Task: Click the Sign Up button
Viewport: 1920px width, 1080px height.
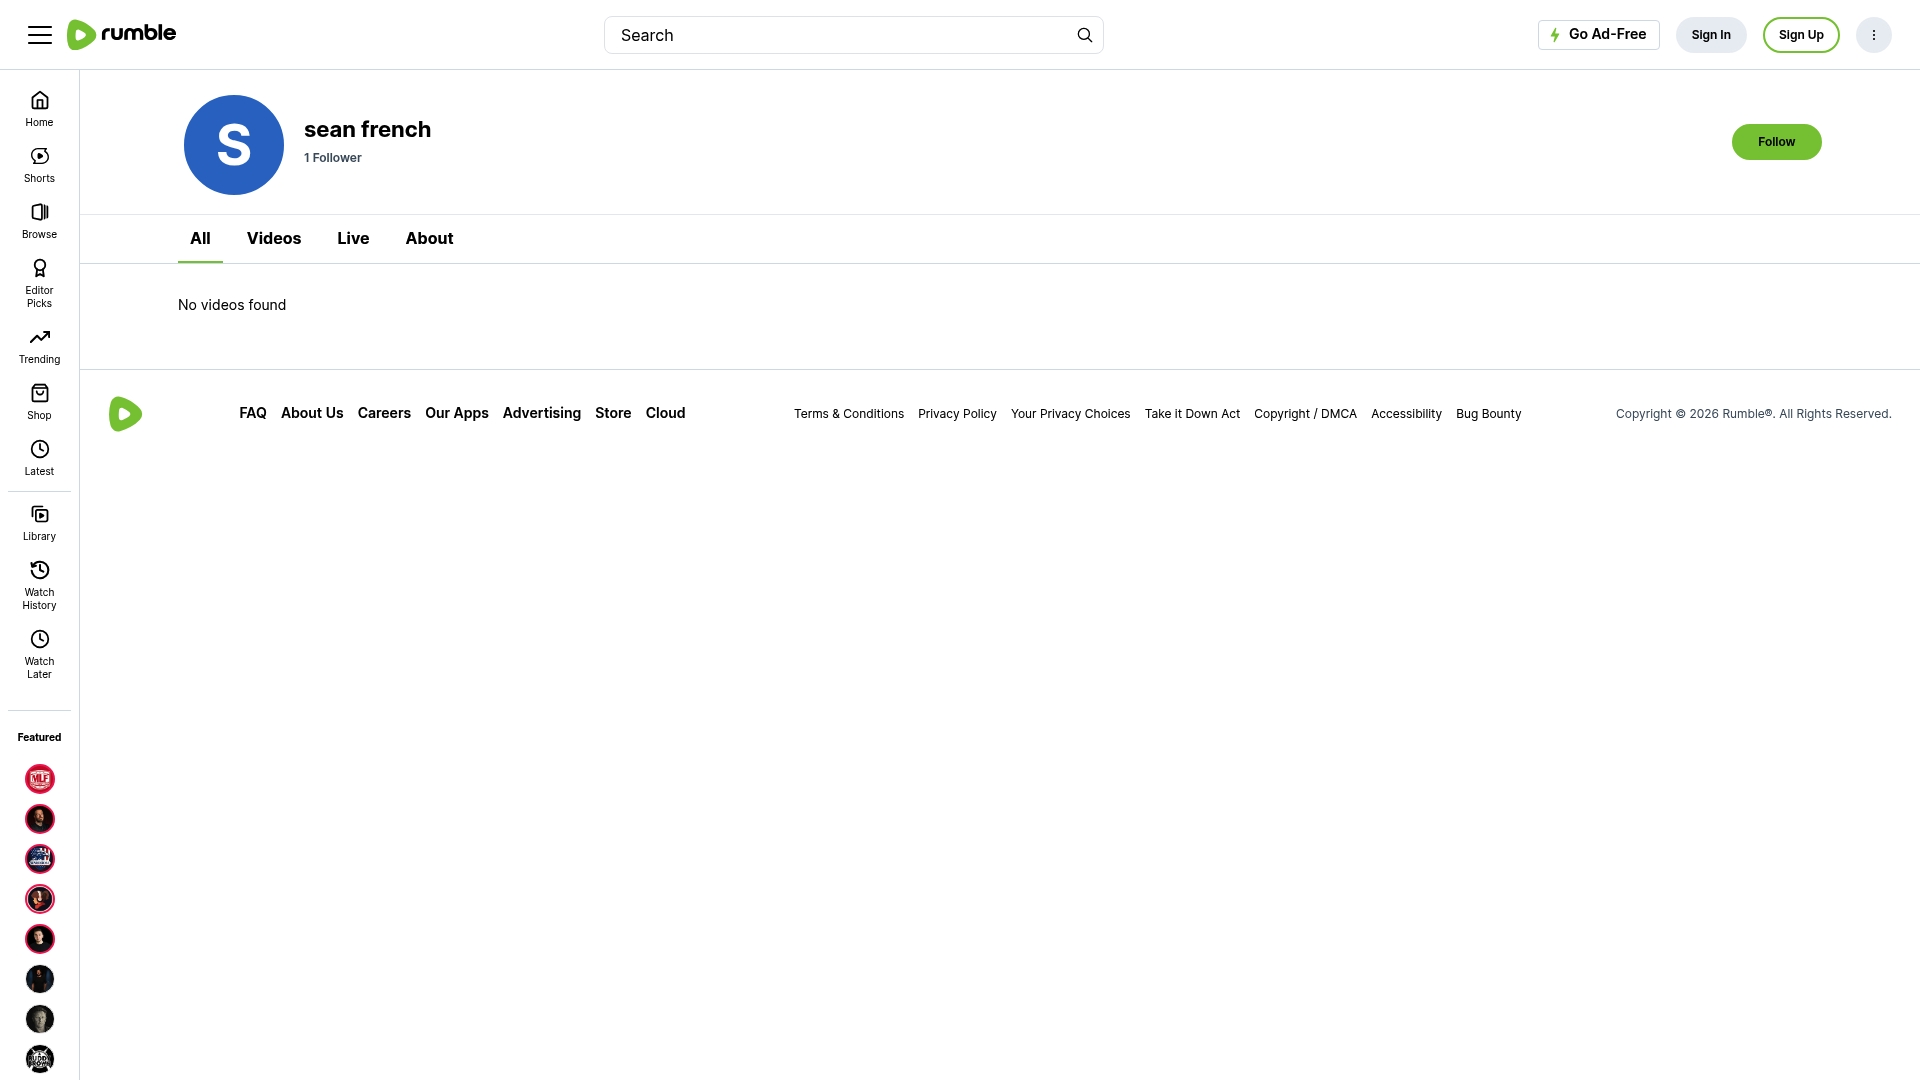Action: (x=1801, y=35)
